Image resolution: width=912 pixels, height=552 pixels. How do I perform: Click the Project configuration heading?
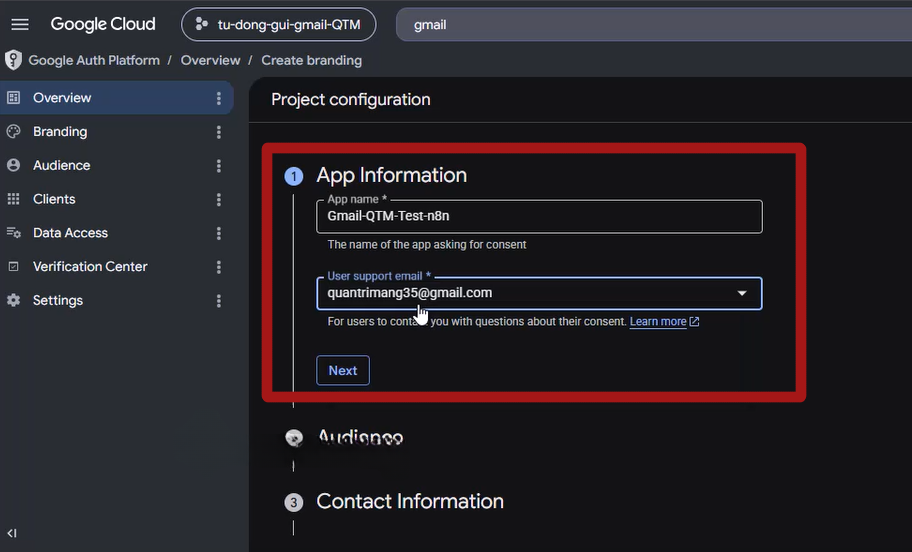(351, 99)
